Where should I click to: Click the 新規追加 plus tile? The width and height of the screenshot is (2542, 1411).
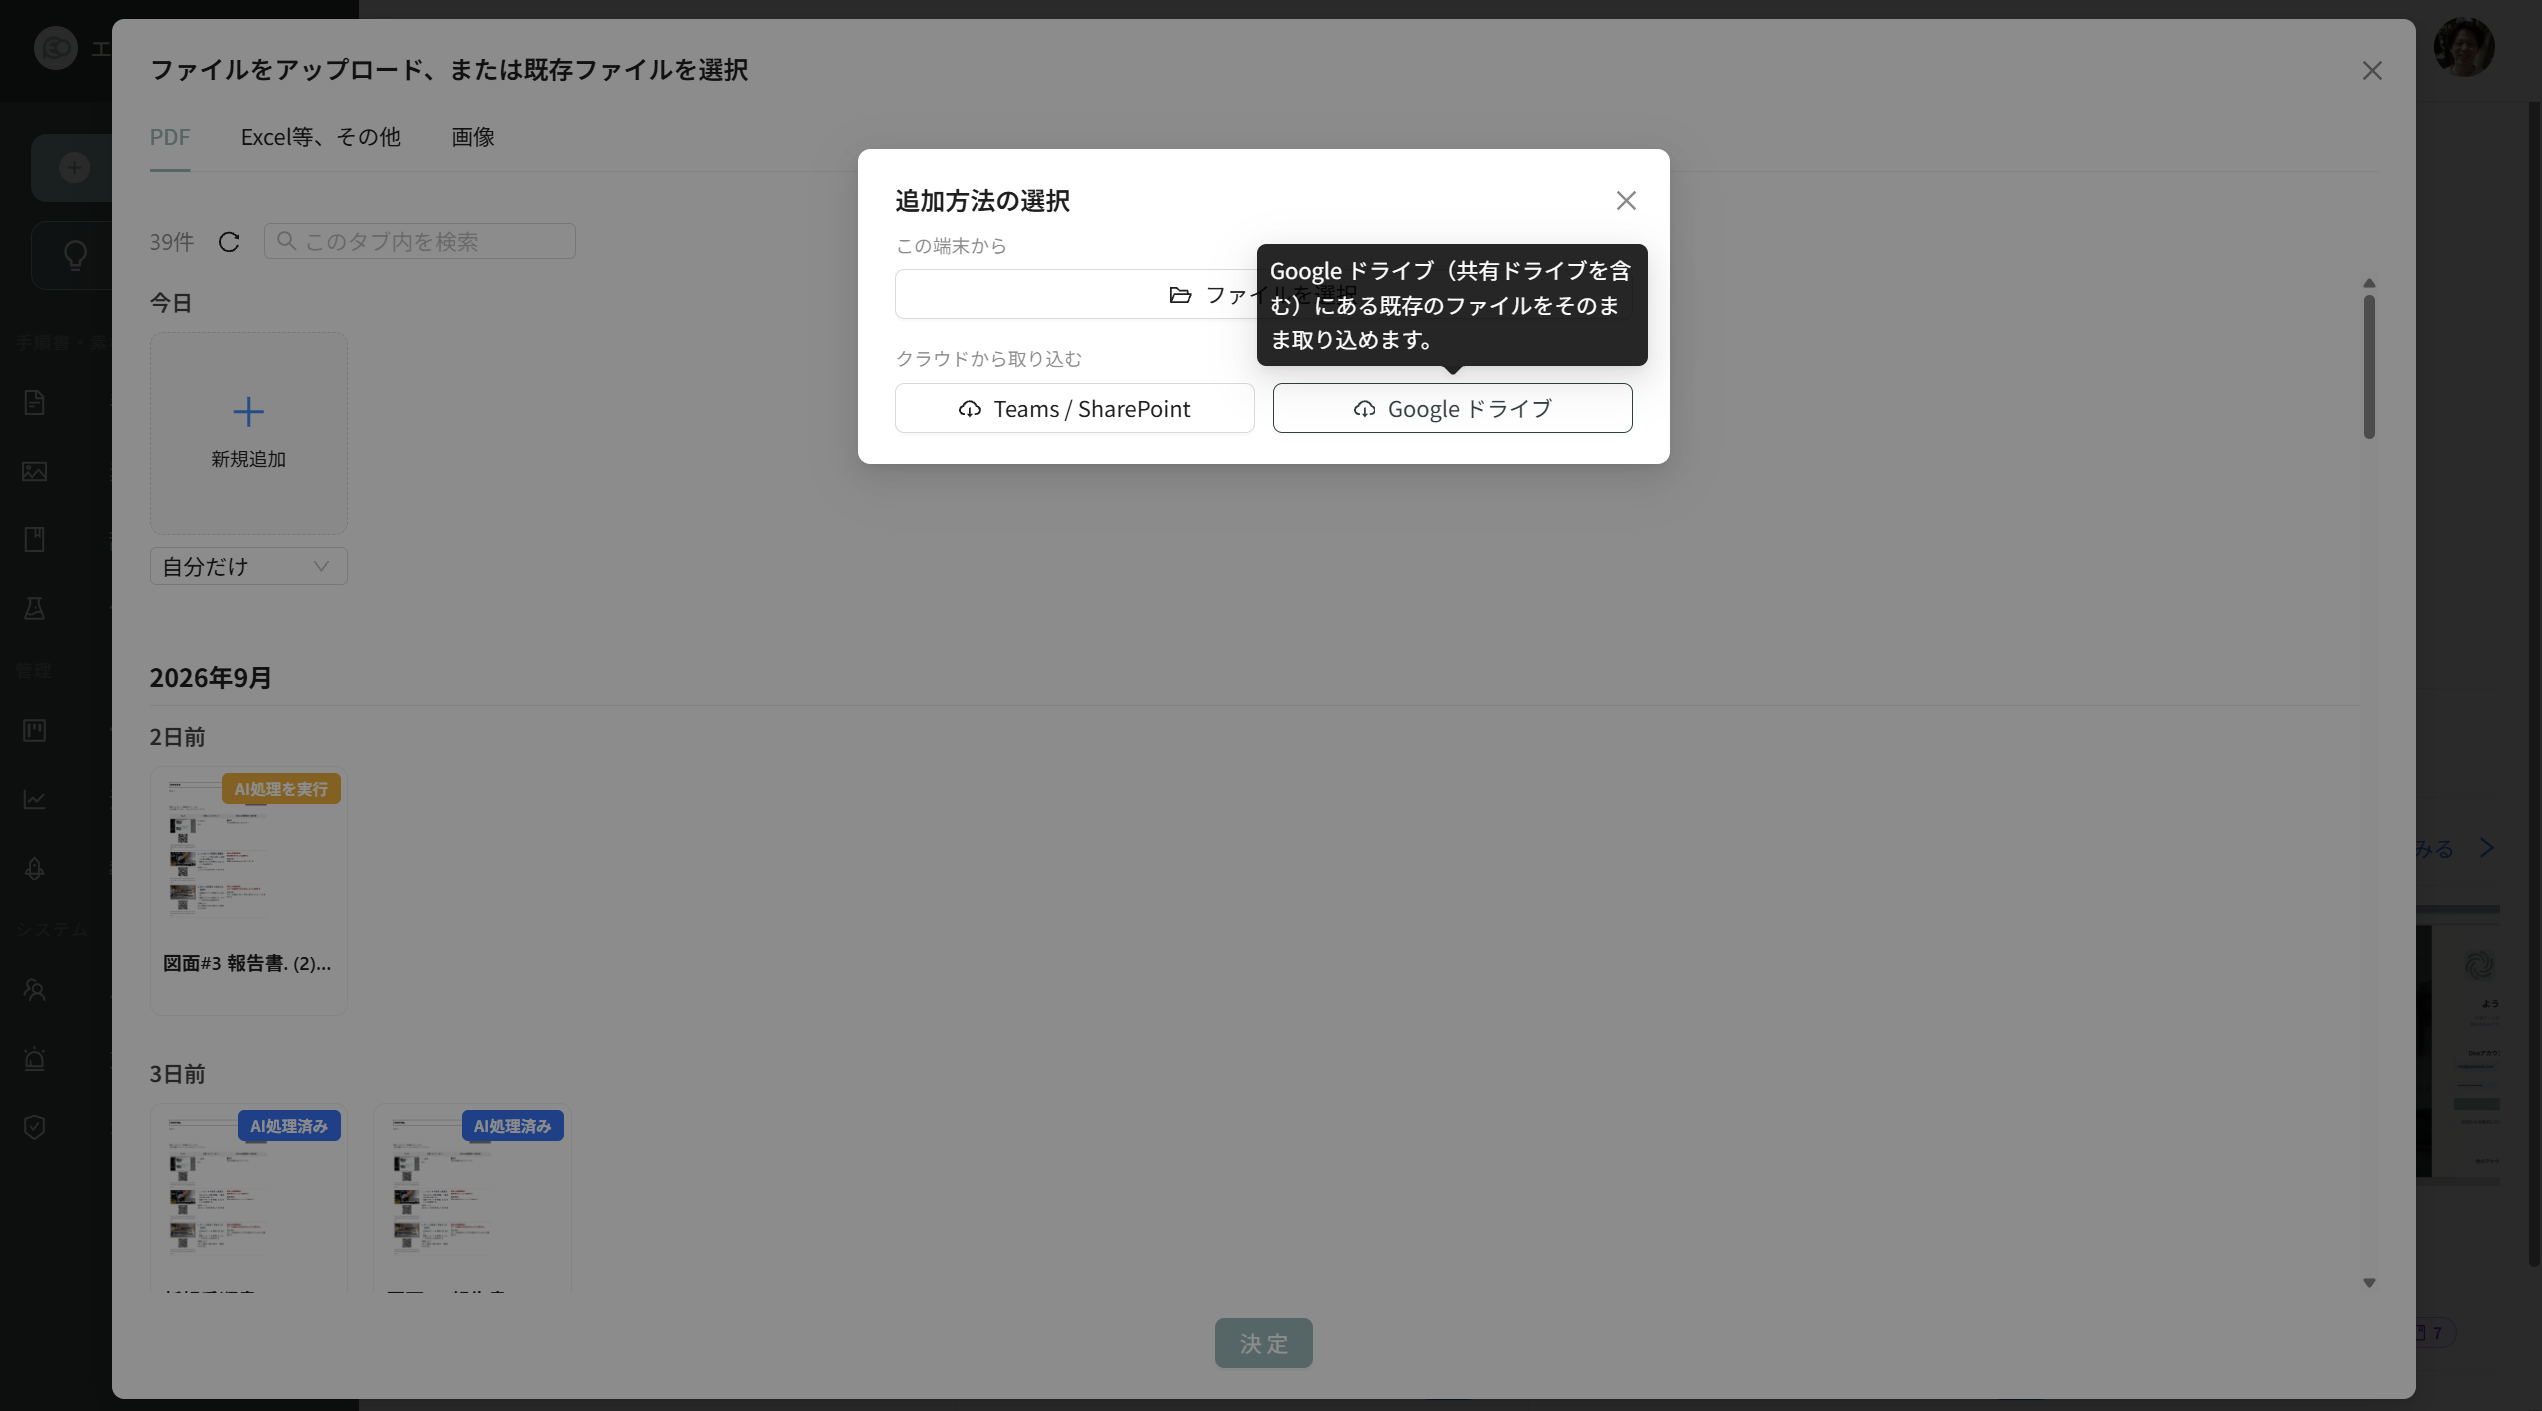[249, 433]
